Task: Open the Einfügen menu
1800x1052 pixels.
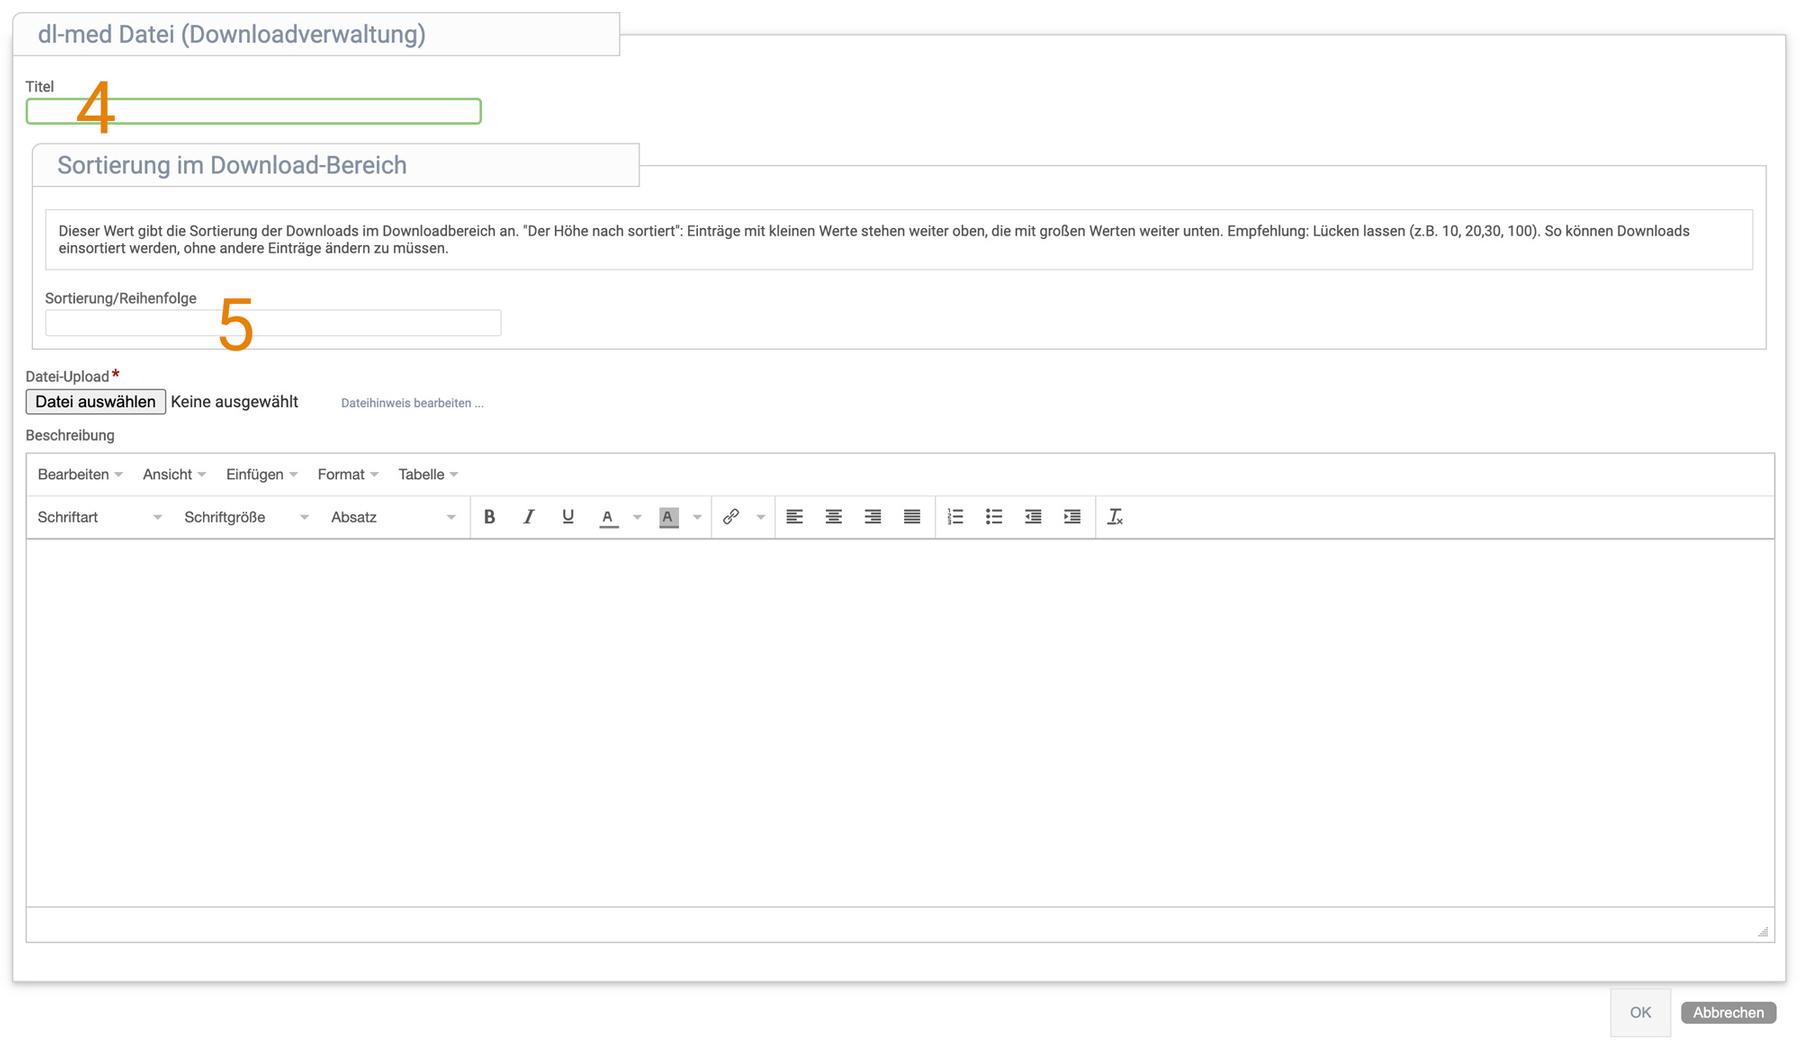Action: click(x=261, y=475)
